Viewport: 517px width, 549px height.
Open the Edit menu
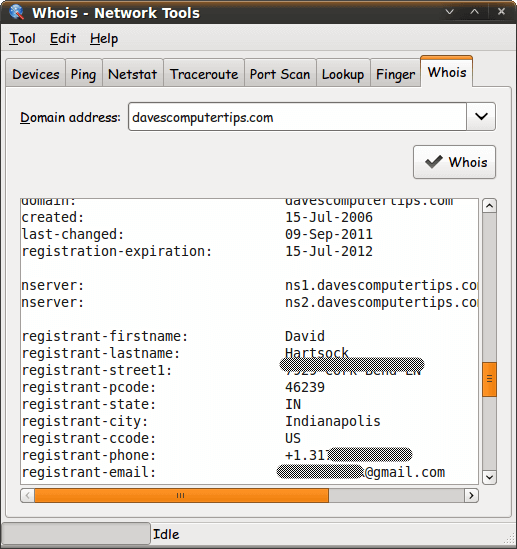click(x=63, y=39)
